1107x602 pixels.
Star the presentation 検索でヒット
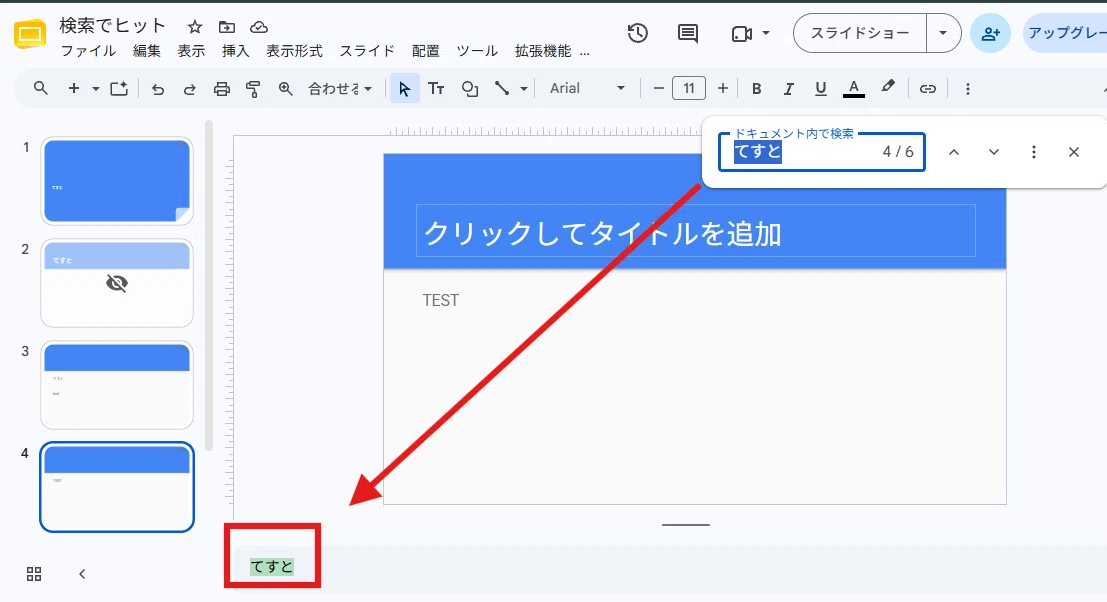coord(195,27)
